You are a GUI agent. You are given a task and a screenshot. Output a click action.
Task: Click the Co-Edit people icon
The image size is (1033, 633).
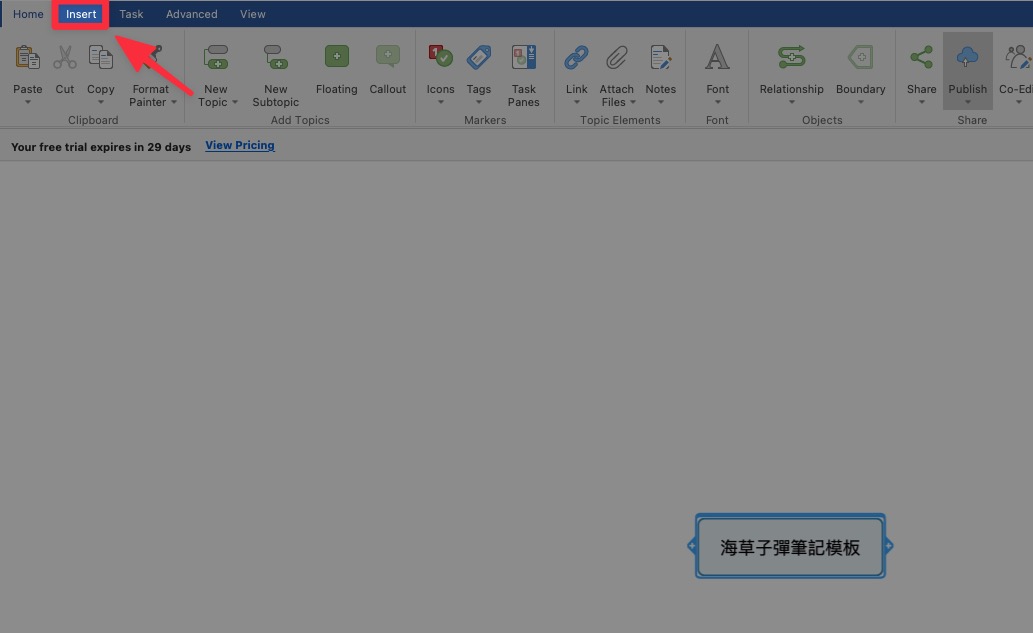1018,57
